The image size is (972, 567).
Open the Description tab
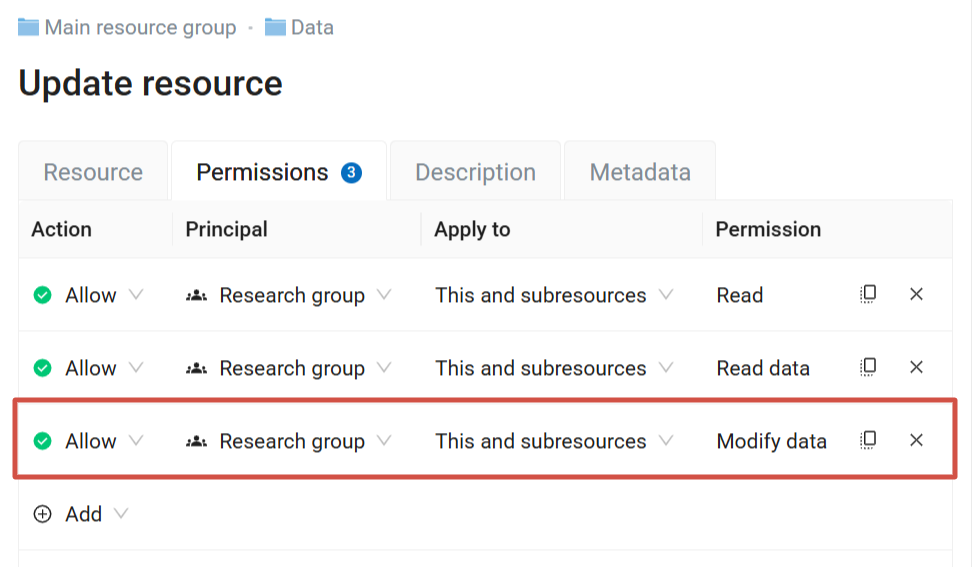click(x=475, y=172)
